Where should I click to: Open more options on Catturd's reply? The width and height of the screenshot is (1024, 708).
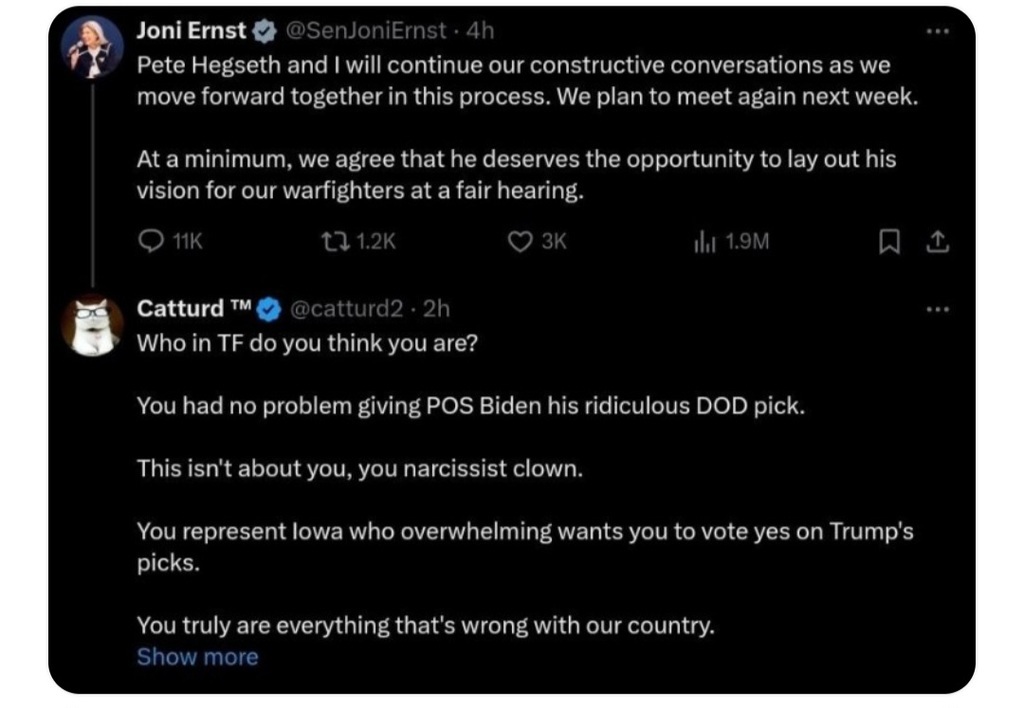(x=937, y=308)
